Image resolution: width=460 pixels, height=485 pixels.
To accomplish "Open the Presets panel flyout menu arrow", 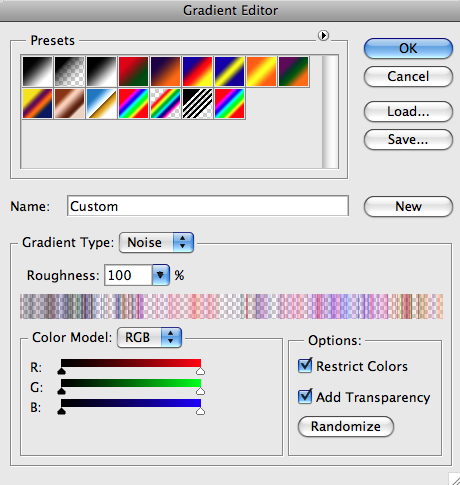I will coord(323,35).
